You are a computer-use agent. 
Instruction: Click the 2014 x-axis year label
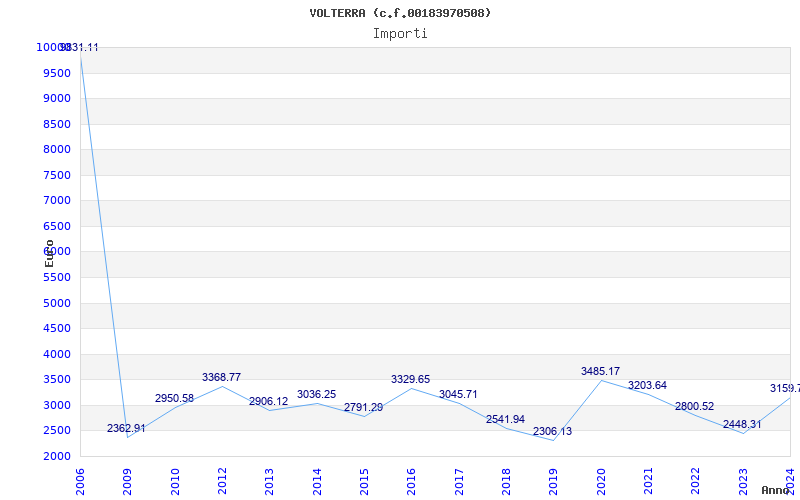[317, 482]
